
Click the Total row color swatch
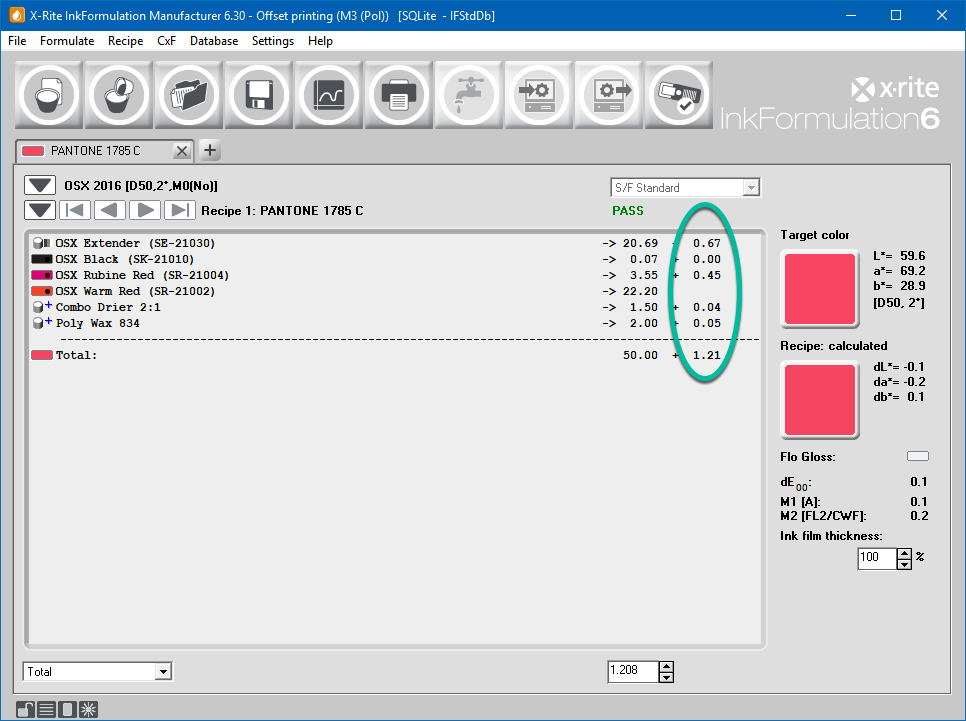[42, 355]
